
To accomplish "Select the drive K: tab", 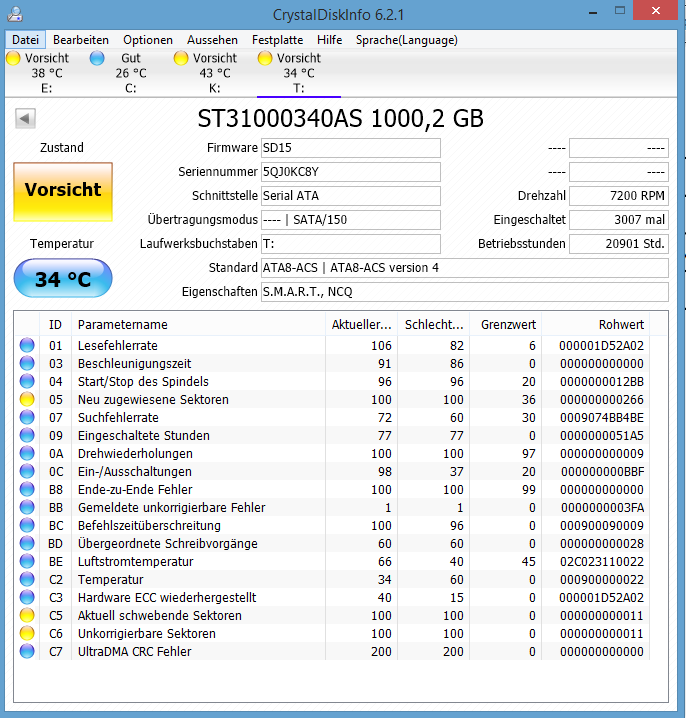I will 215,73.
